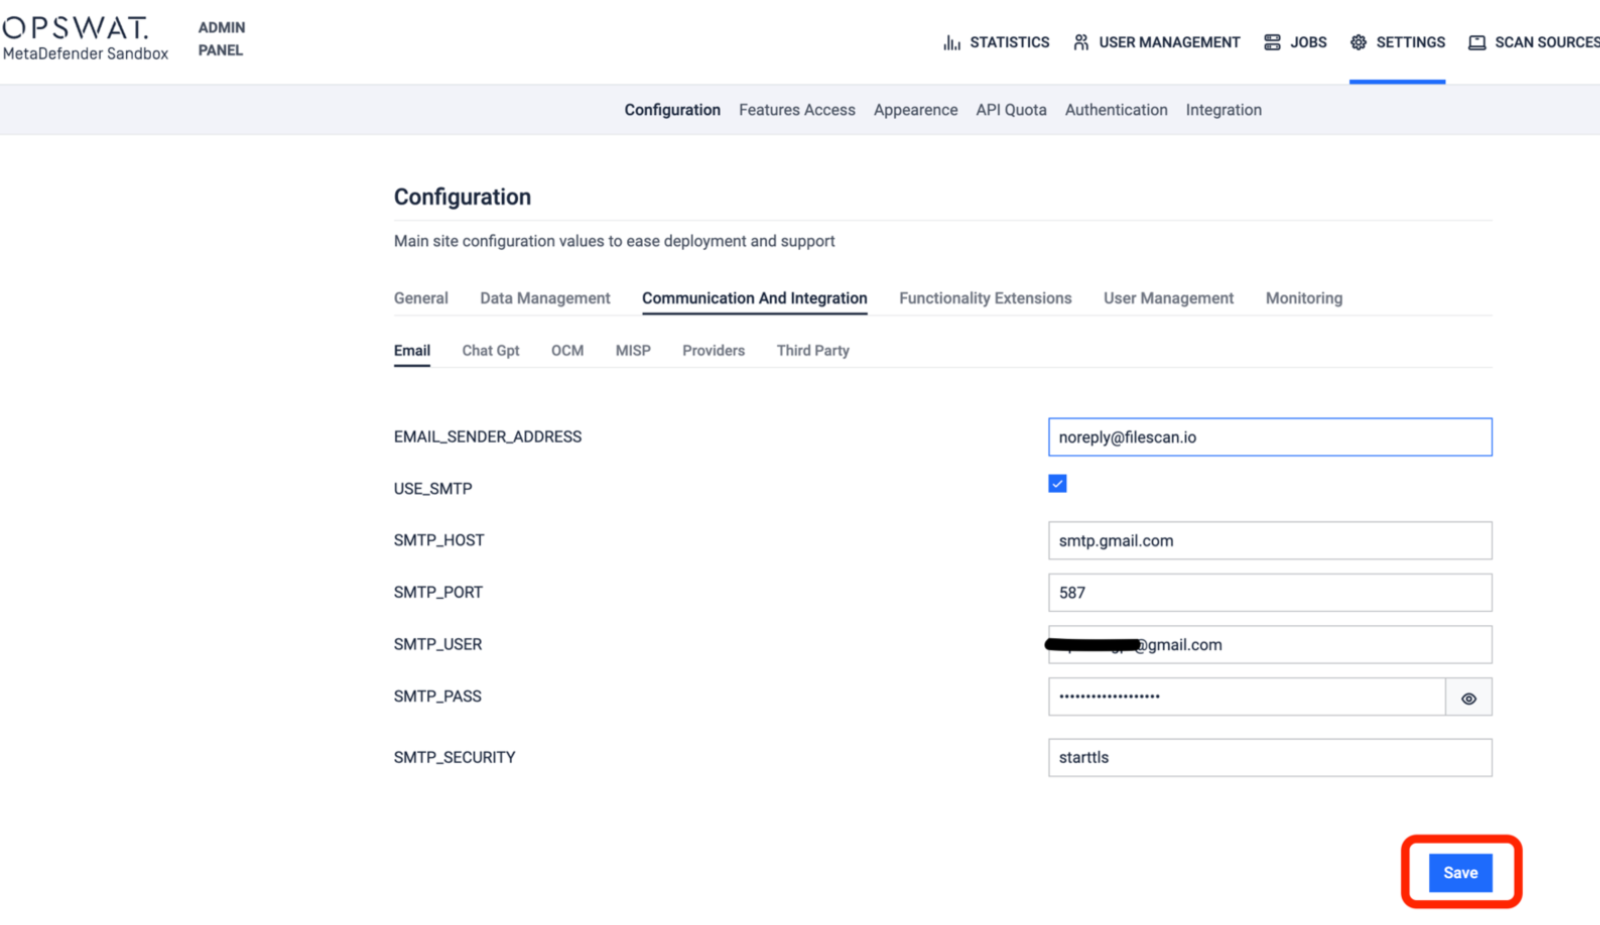Screen dimensions: 1600x925
Task: Click the Jobs server icon
Action: (1272, 42)
